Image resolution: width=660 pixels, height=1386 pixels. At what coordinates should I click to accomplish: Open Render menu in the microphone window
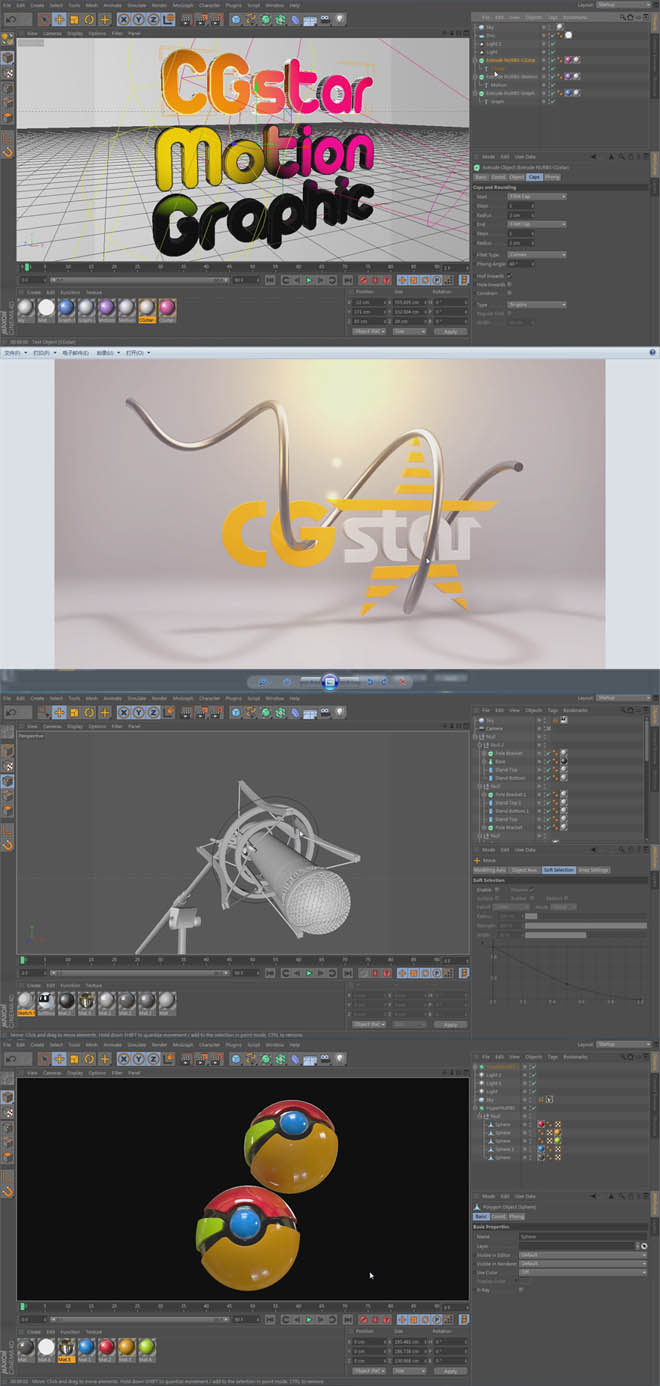159,697
